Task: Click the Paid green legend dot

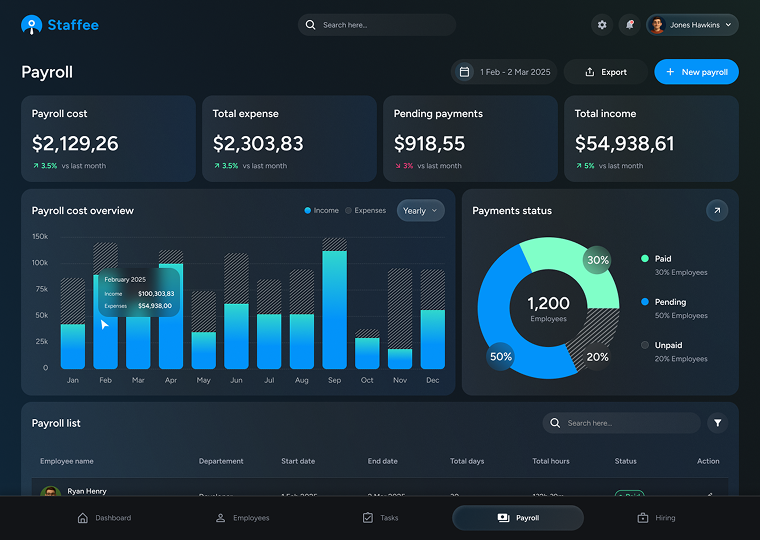Action: click(645, 258)
